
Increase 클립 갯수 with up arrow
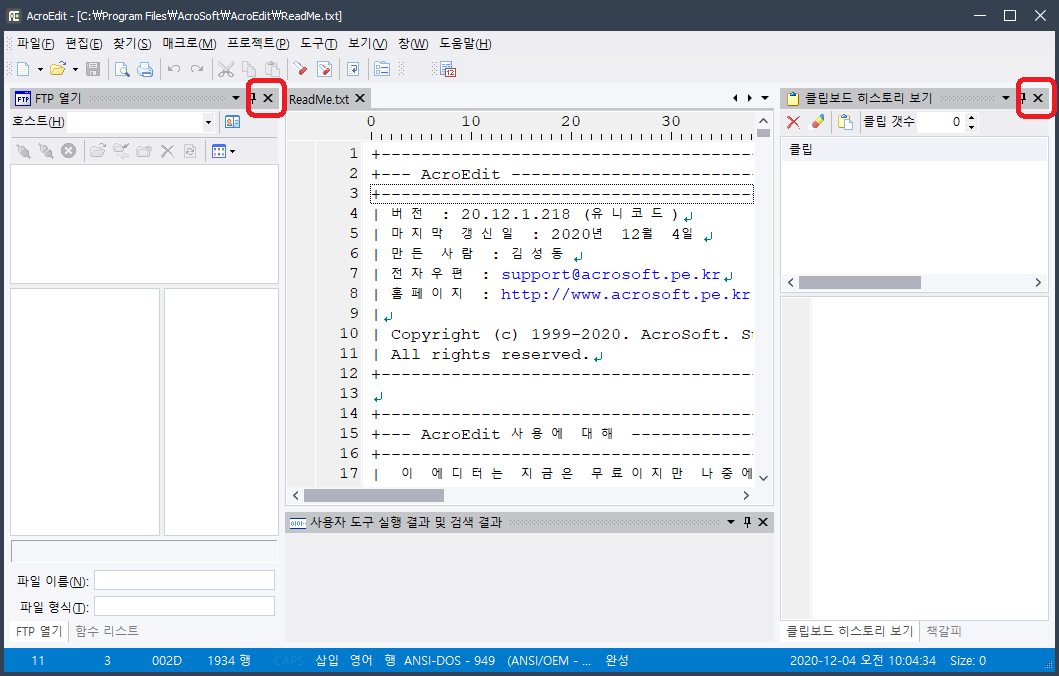(971, 118)
